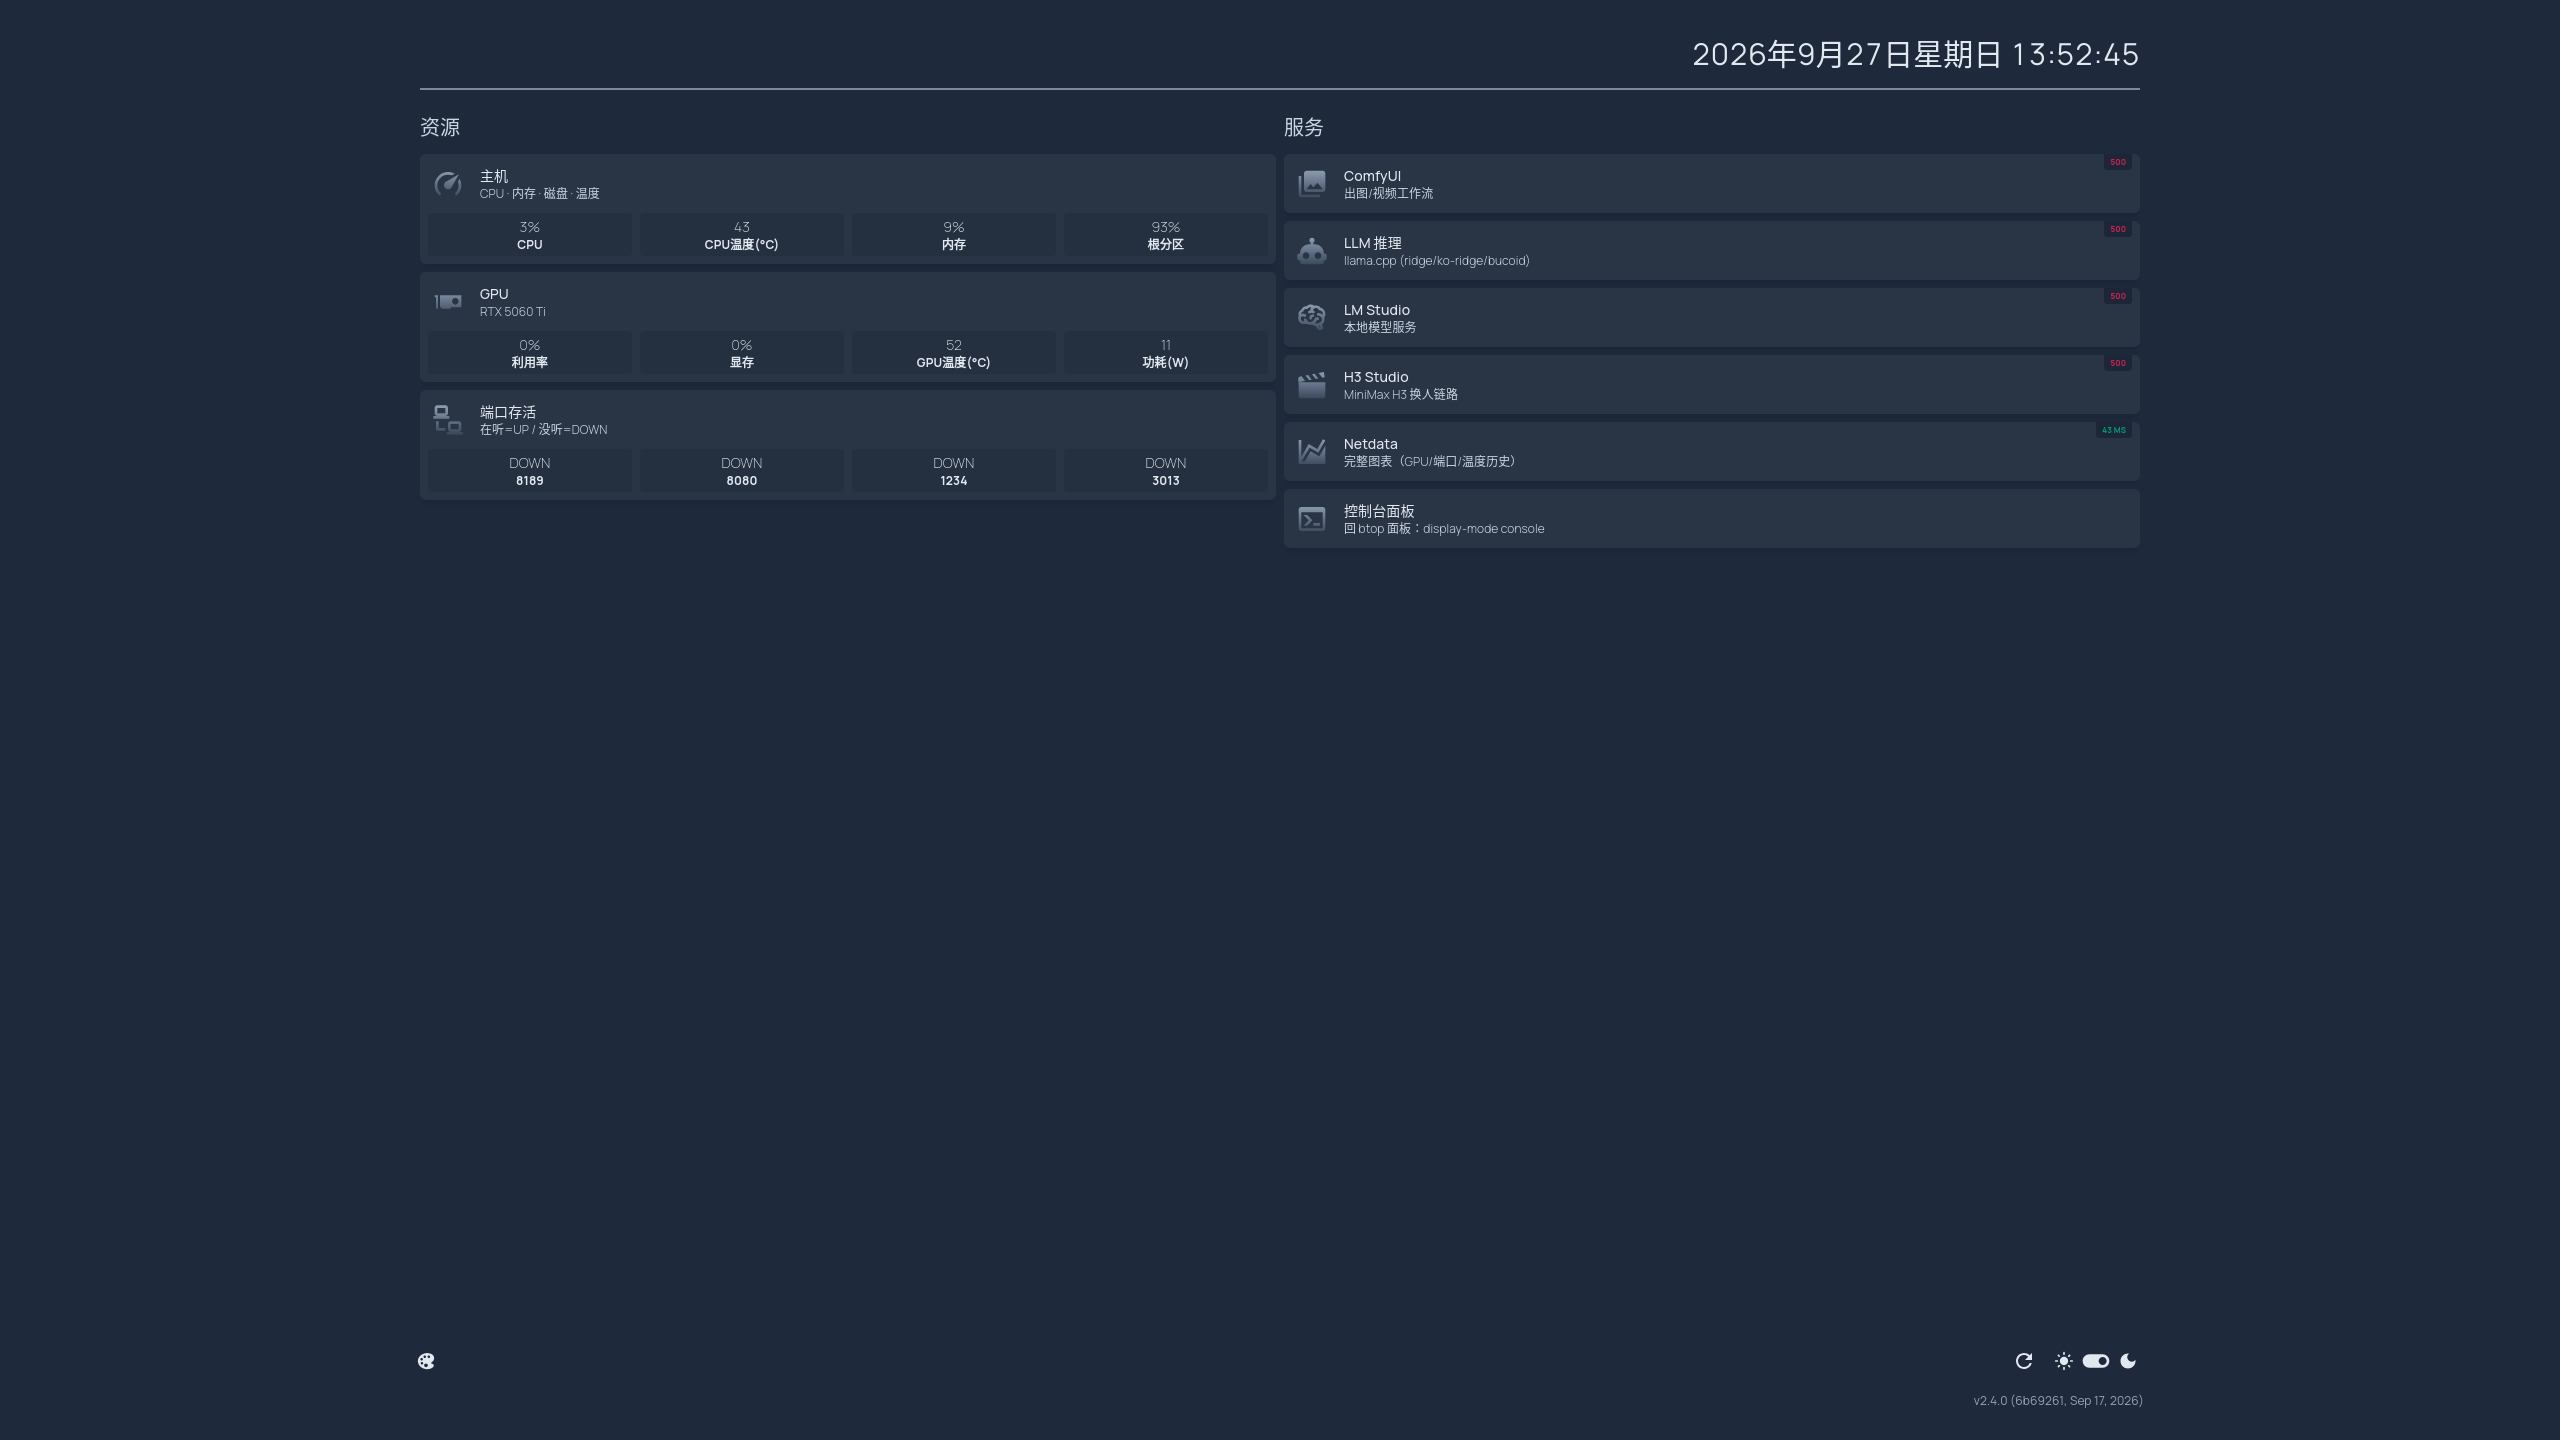This screenshot has width=2560, height=1440.
Task: Click the LLM 推理 robot icon
Action: click(1311, 251)
